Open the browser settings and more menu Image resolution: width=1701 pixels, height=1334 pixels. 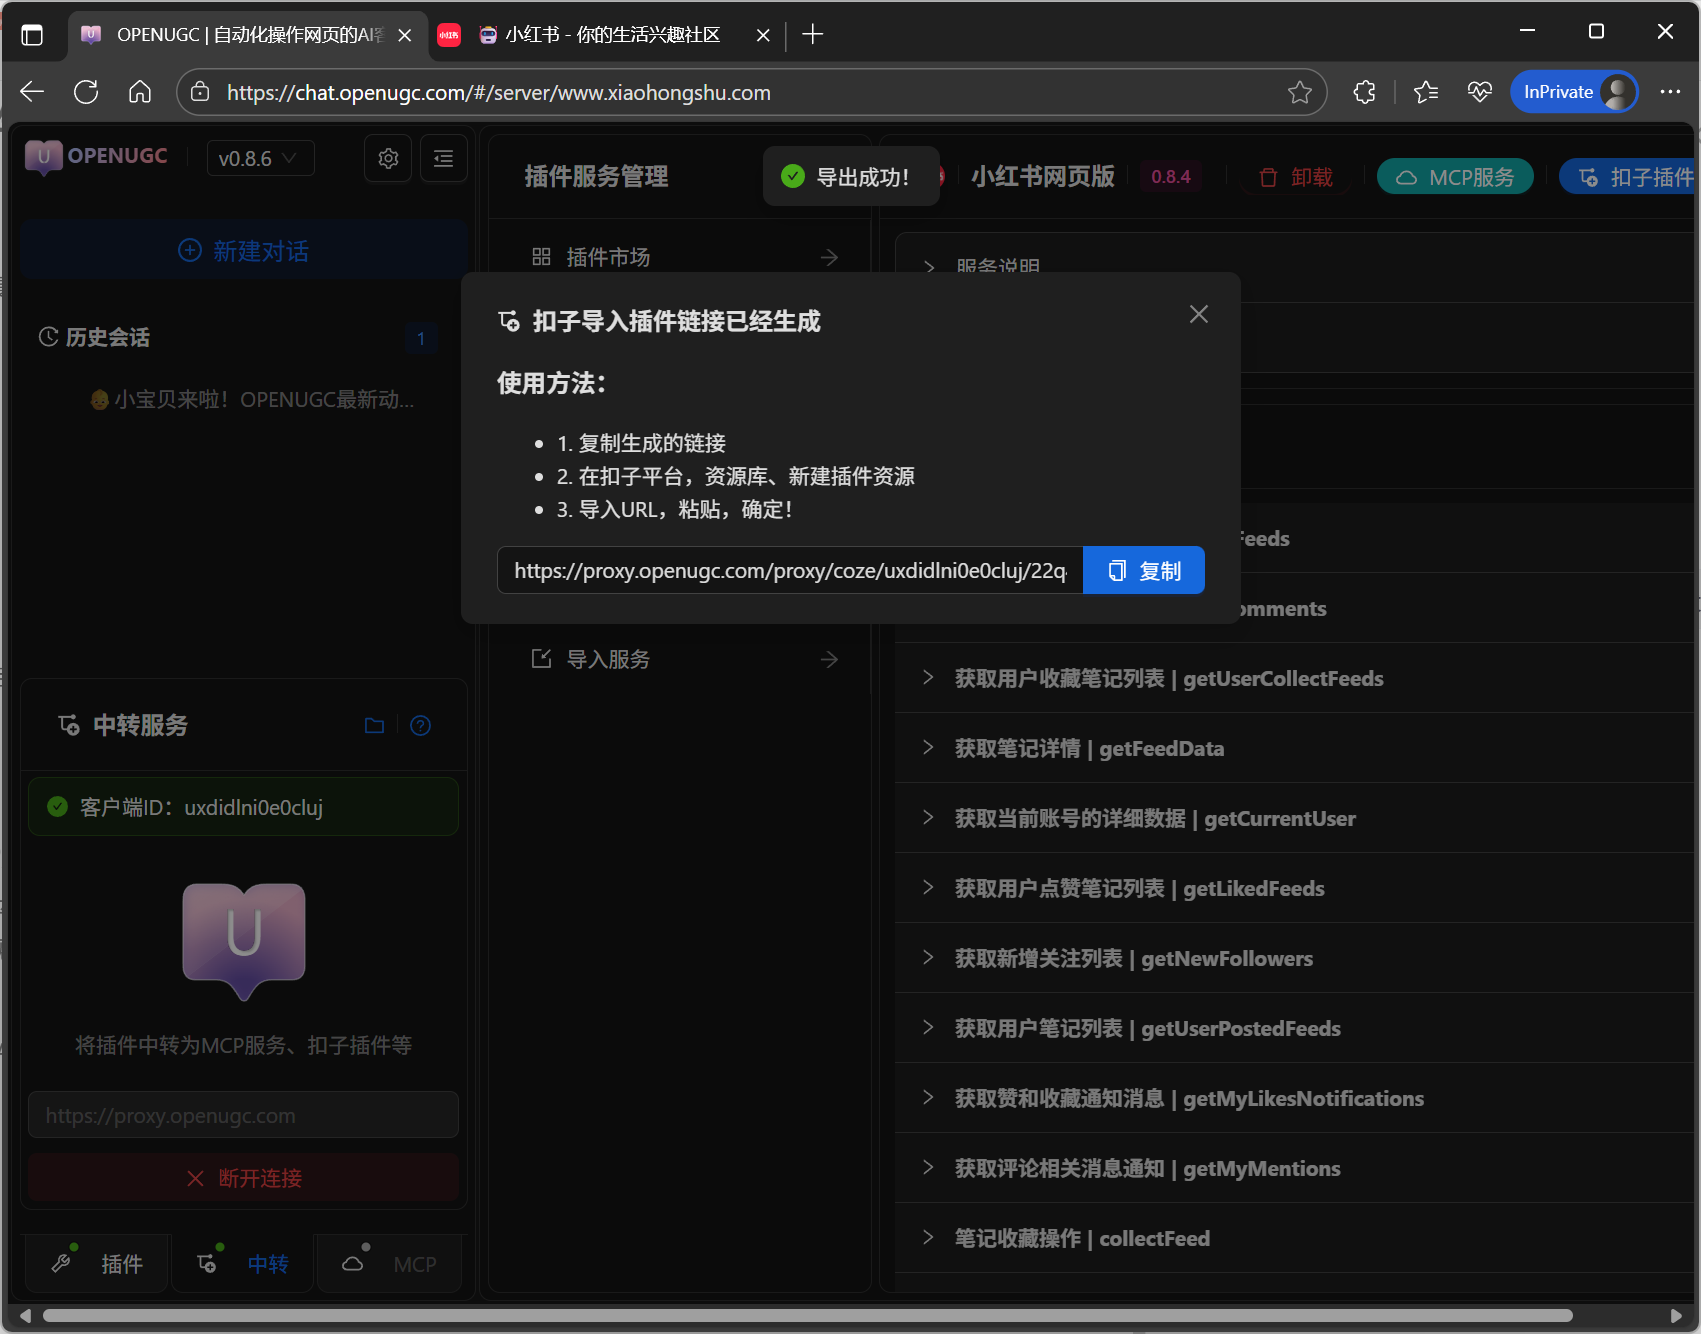click(x=1670, y=92)
